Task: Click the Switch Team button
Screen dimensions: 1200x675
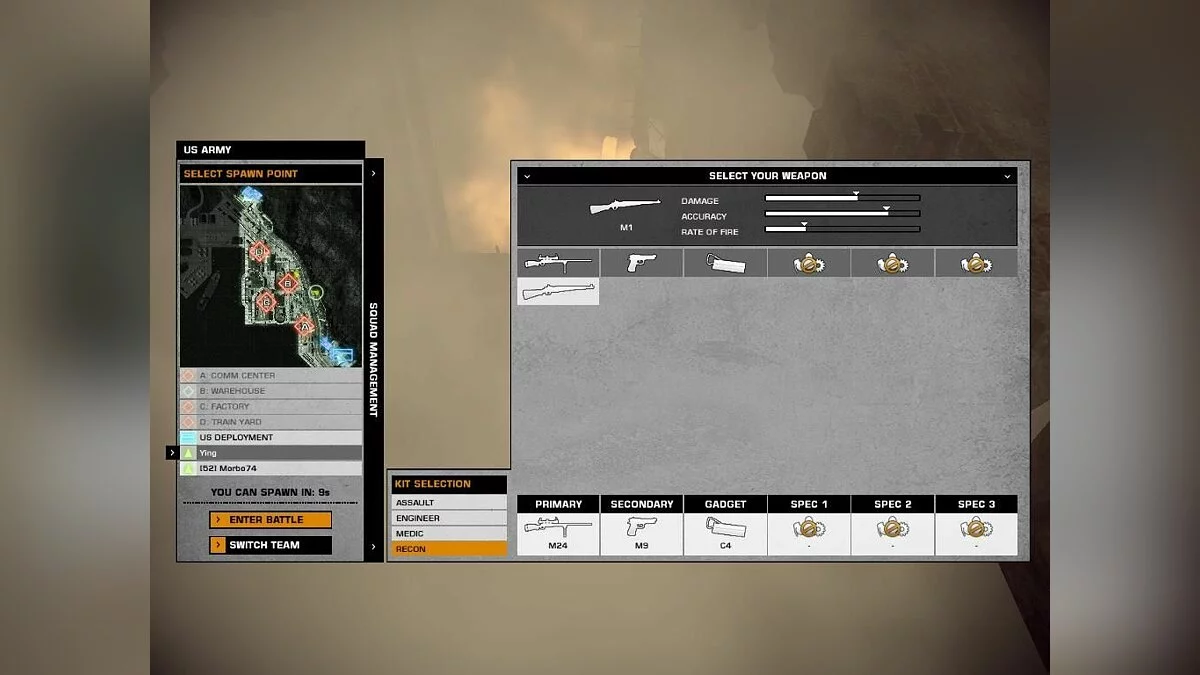Action: pyautogui.click(x=270, y=545)
